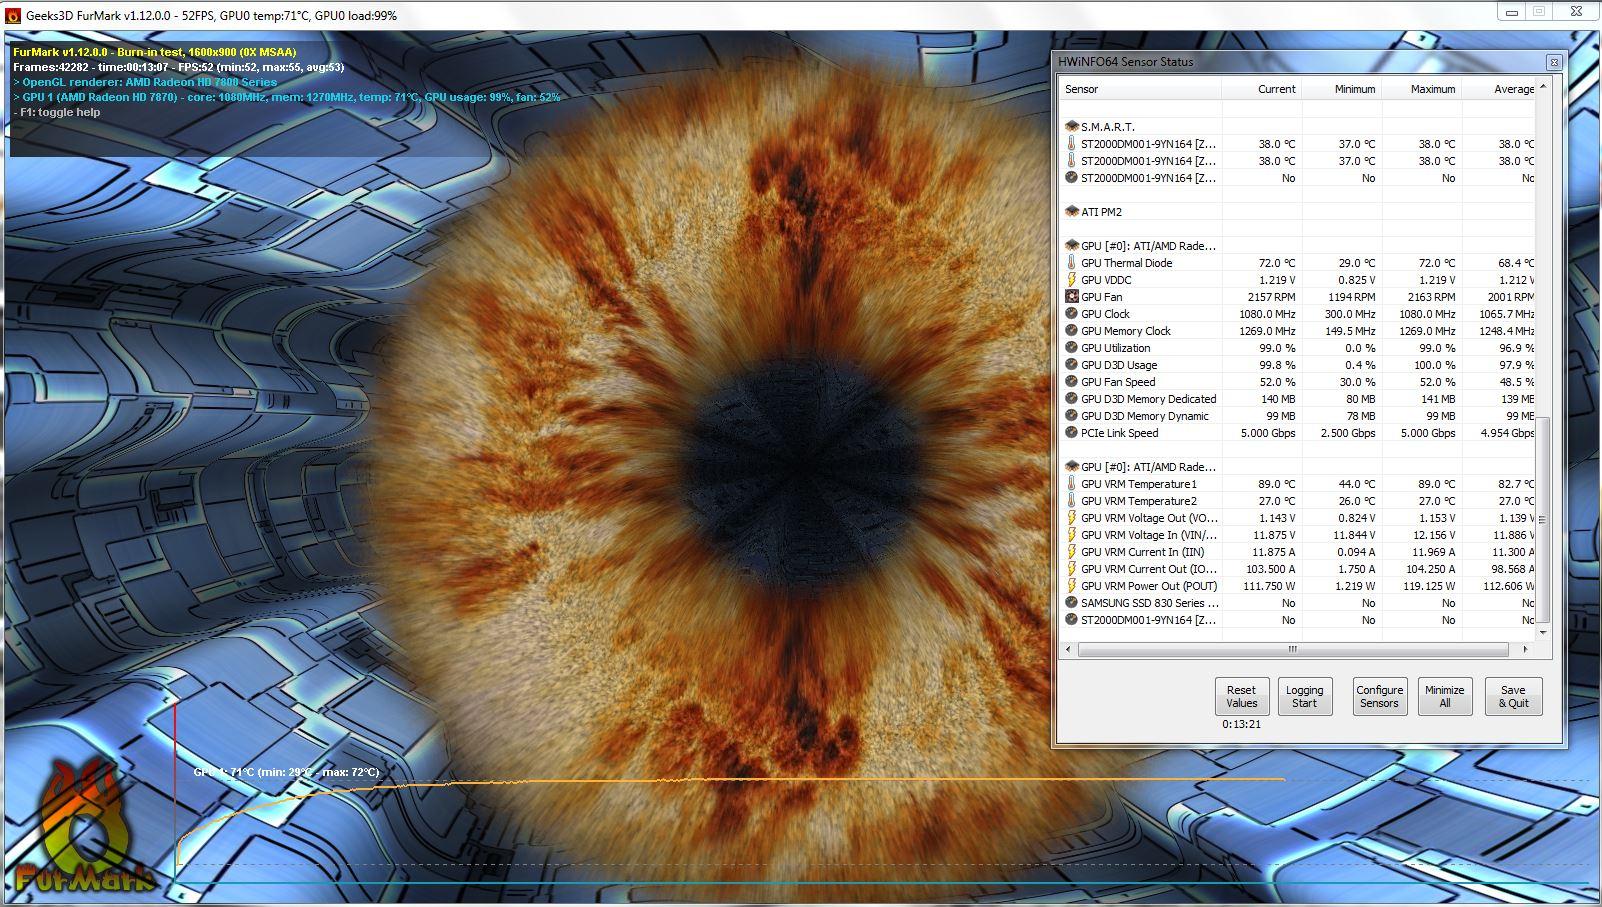Viewport: 1602px width, 907px height.
Task: Click the GPU VRM Power Out bolt icon
Action: (1072, 586)
